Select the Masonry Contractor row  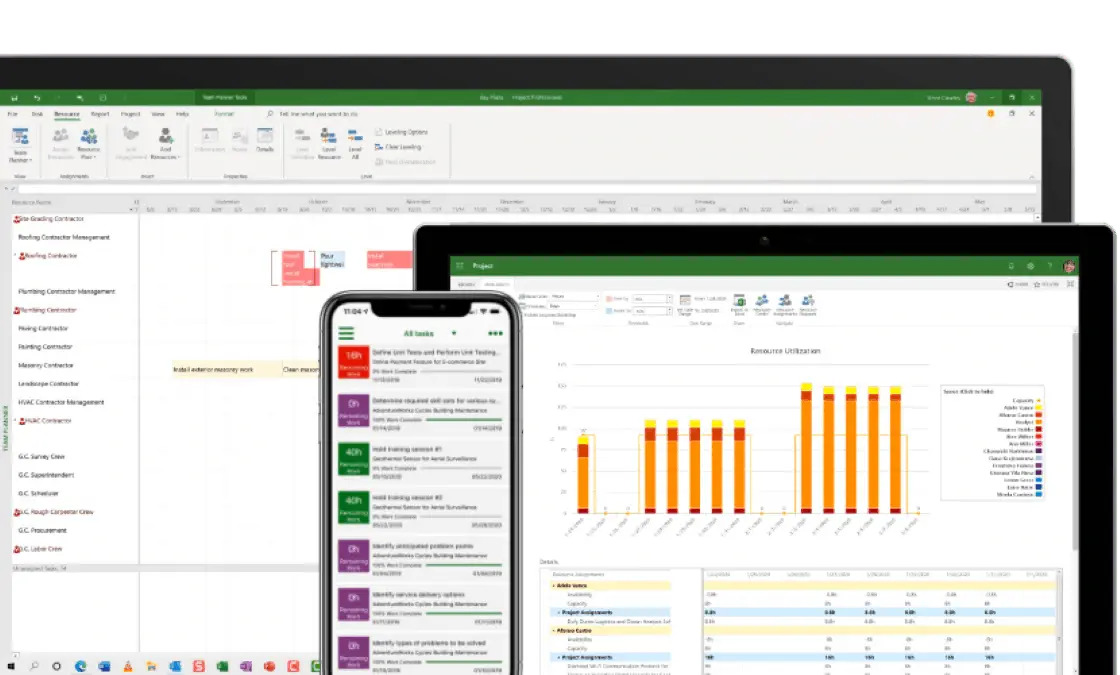[46, 365]
